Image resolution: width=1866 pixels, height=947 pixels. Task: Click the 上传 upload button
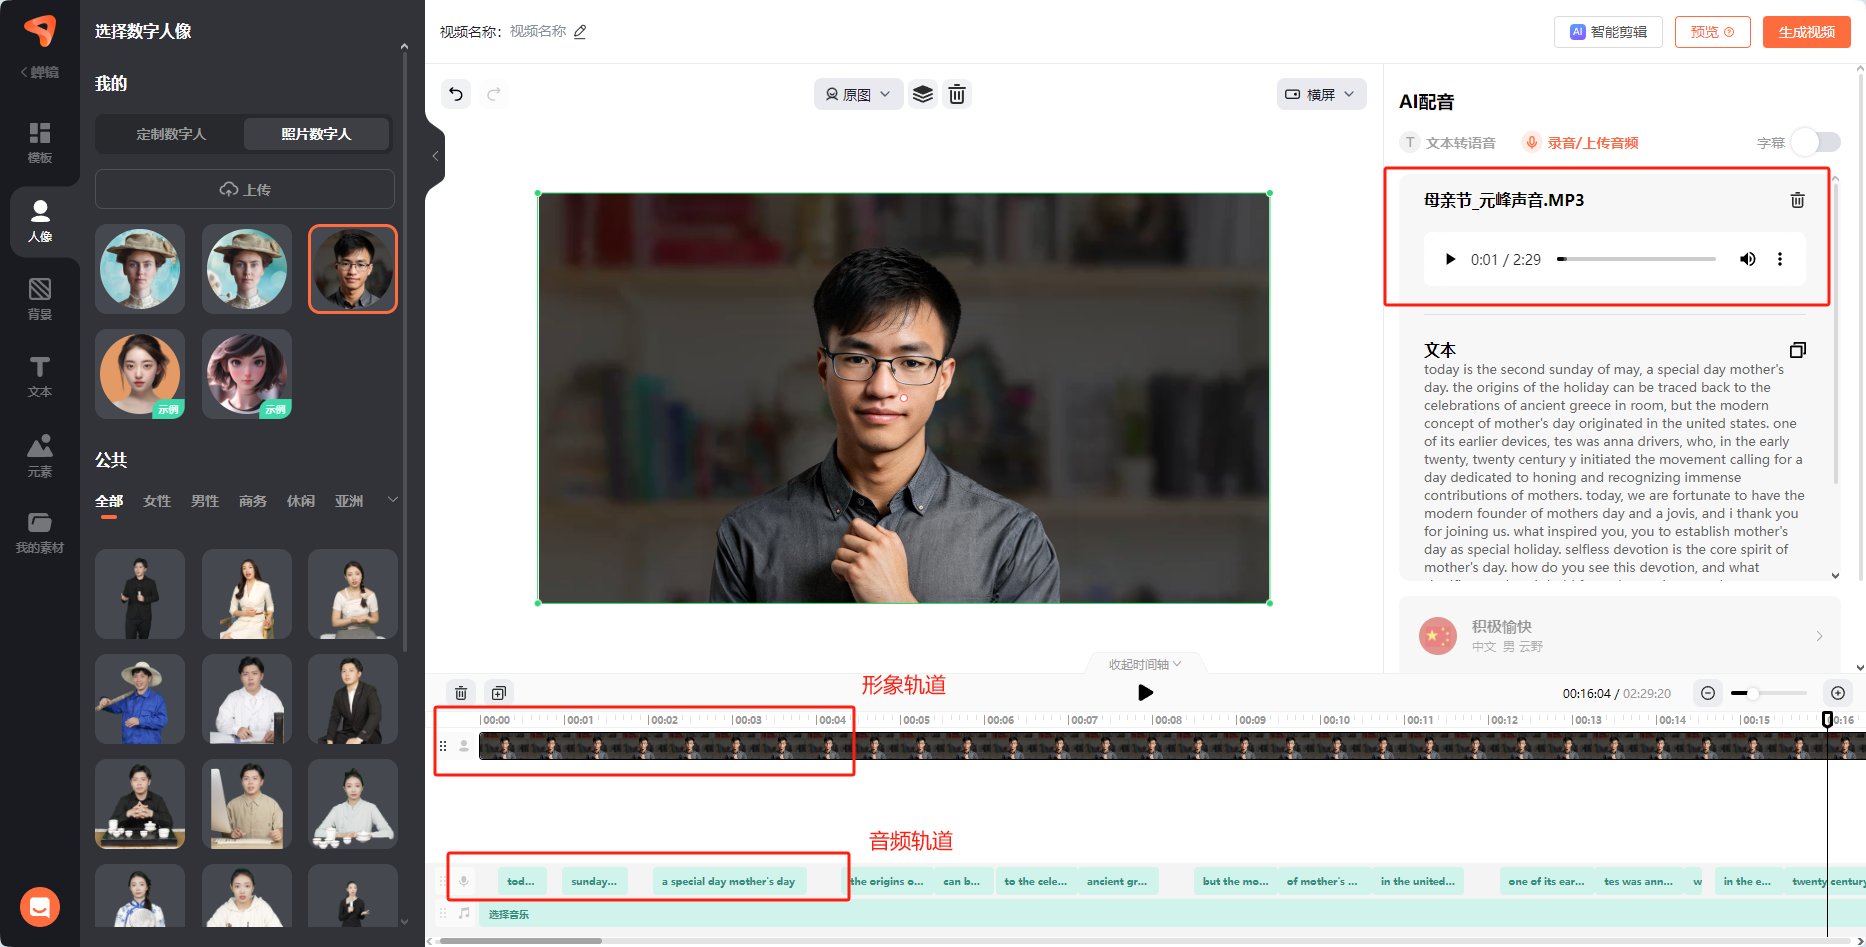pyautogui.click(x=245, y=189)
